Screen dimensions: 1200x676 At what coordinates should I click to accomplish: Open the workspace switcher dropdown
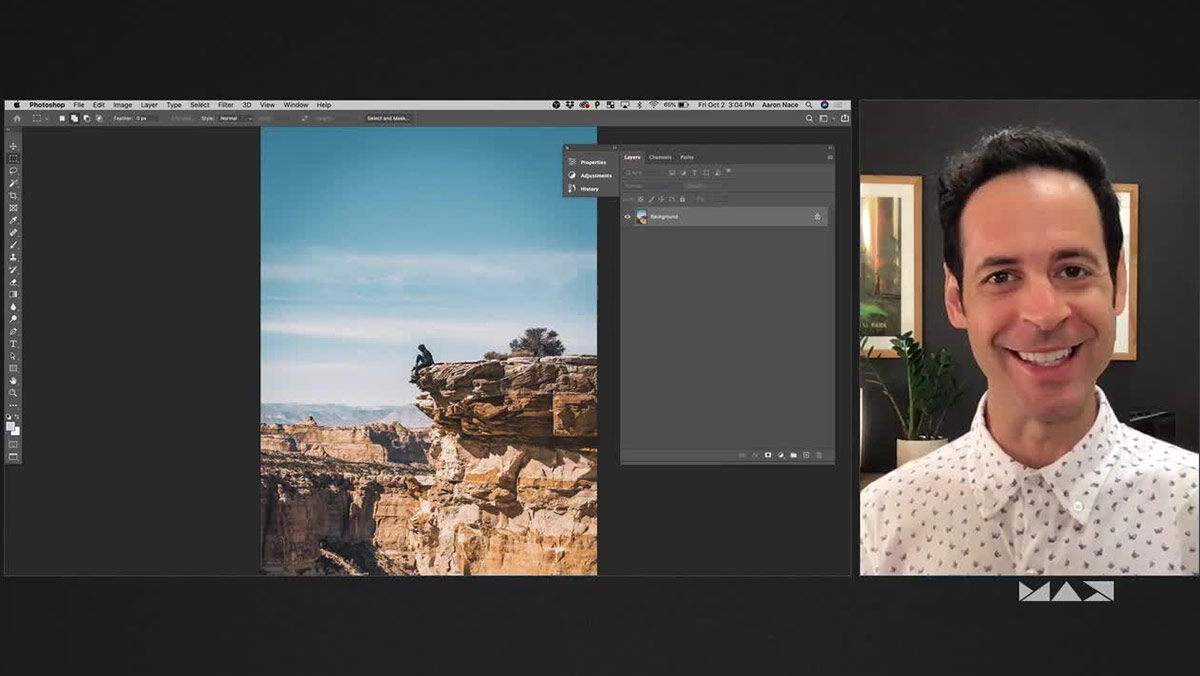(x=827, y=118)
